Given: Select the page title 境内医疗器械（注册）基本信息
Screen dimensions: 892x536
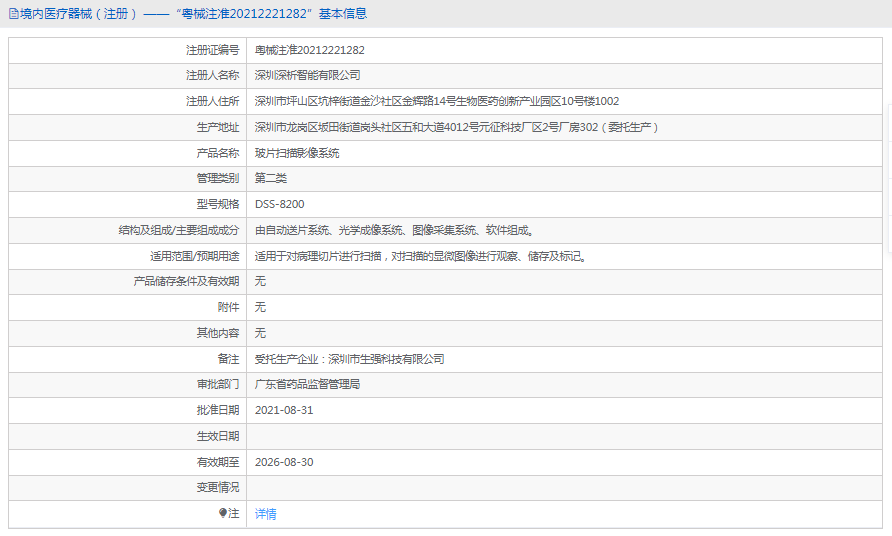Looking at the screenshot, I should point(193,14).
